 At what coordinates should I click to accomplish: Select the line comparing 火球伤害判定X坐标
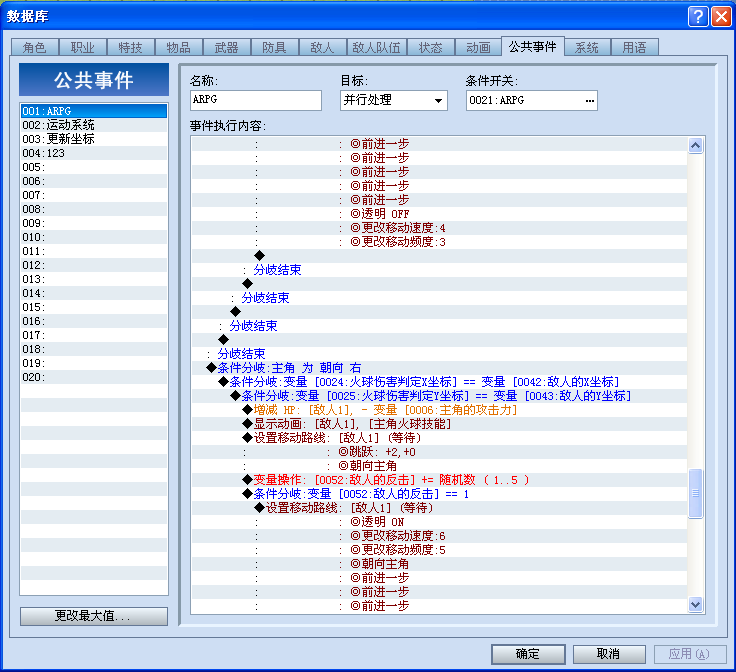pyautogui.click(x=439, y=382)
